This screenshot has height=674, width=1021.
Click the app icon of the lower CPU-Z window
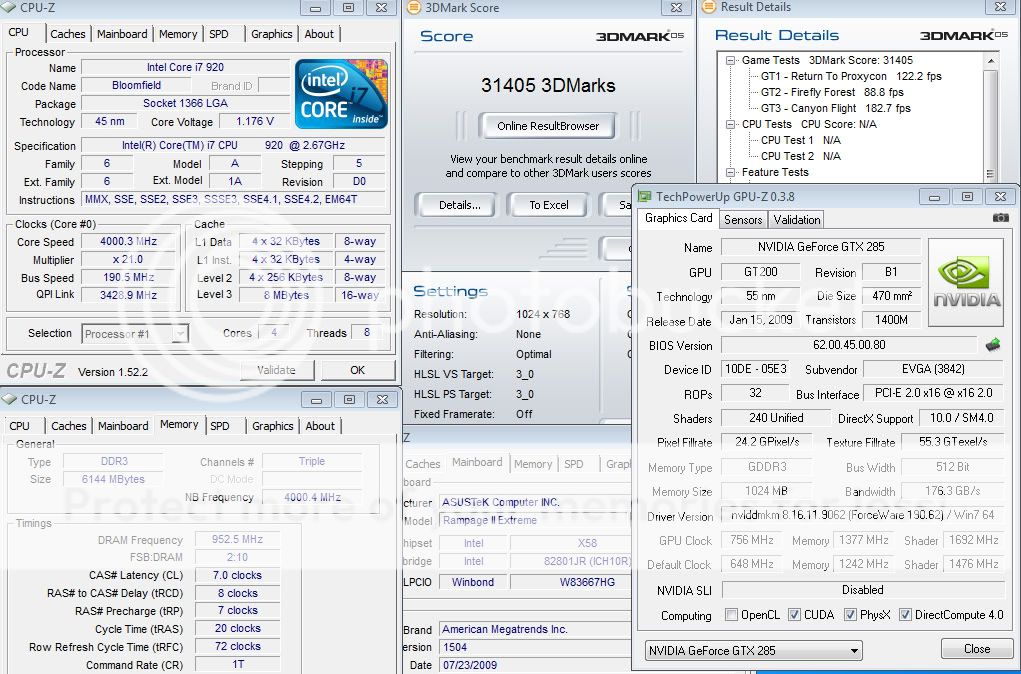pyautogui.click(x=10, y=399)
